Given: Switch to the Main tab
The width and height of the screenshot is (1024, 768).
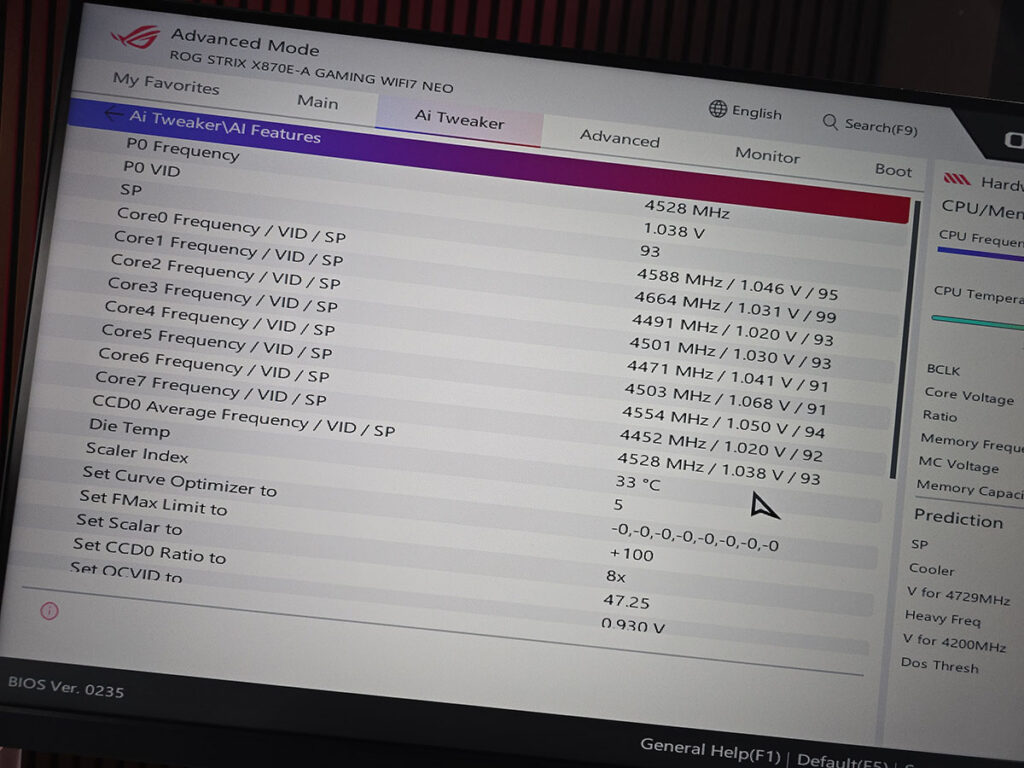Looking at the screenshot, I should pyautogui.click(x=318, y=101).
